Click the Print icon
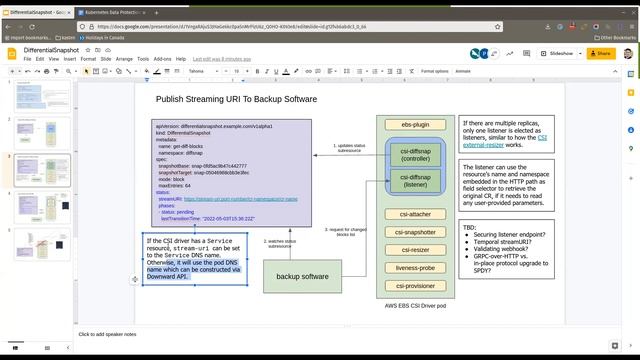Viewport: 640px width, 360px height. (x=47, y=71)
